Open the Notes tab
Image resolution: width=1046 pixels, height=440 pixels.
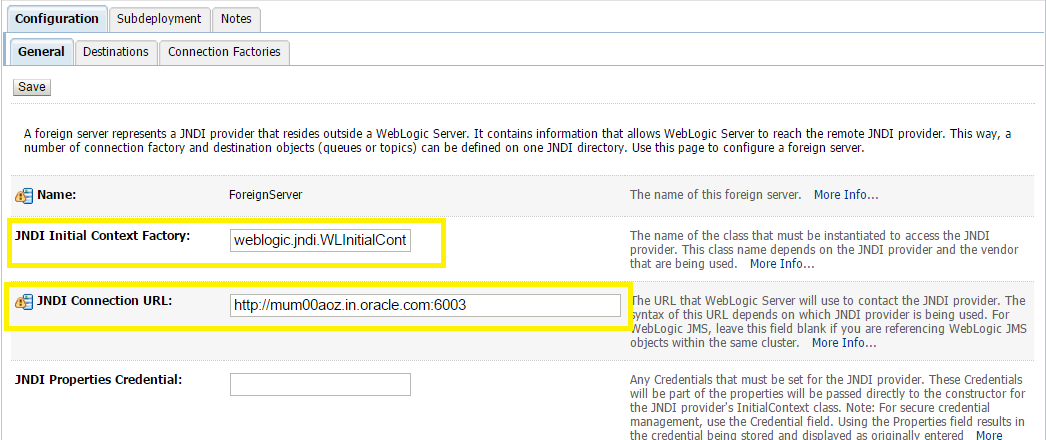pos(236,19)
